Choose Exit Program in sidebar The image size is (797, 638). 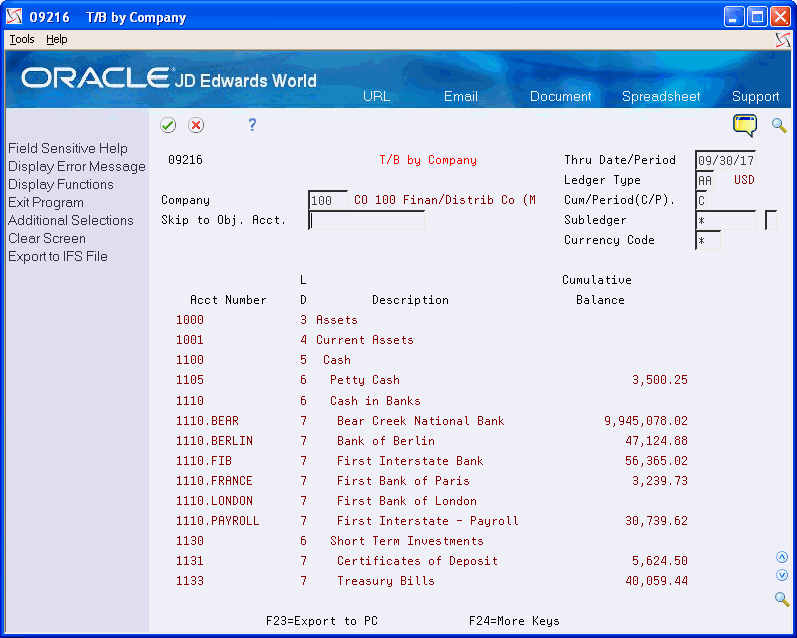pos(46,202)
